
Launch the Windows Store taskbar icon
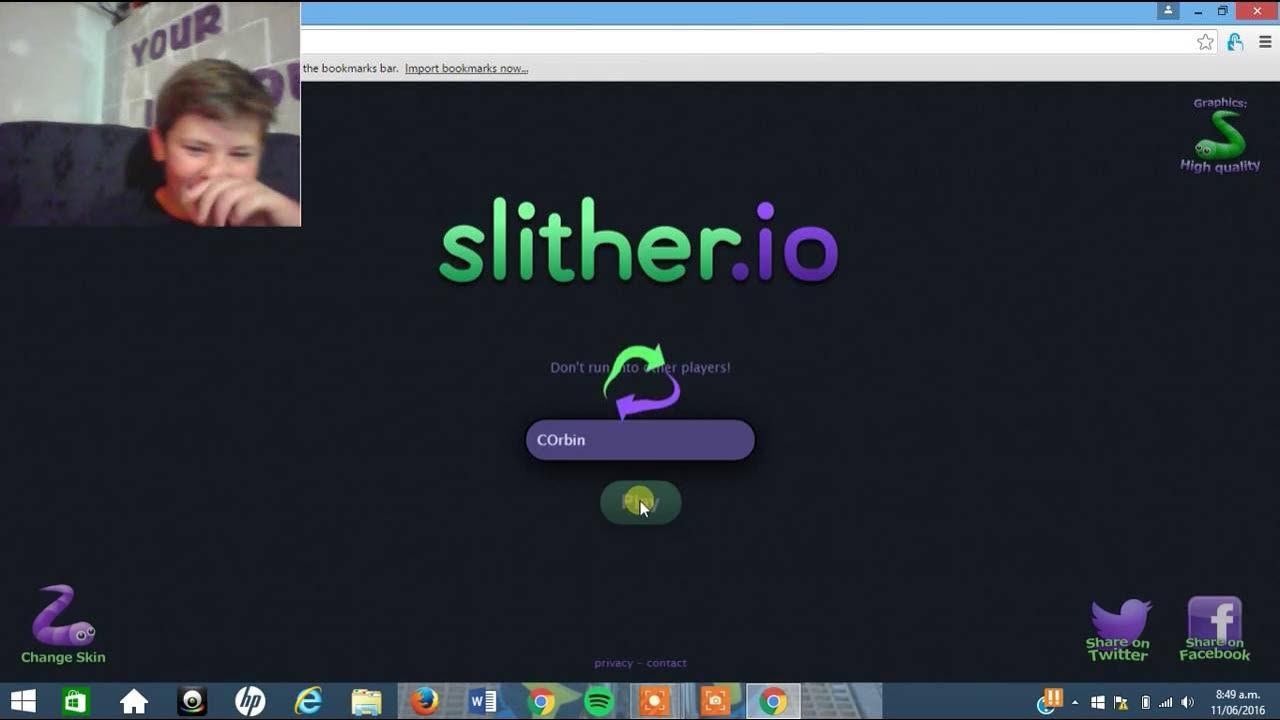pyautogui.click(x=75, y=702)
